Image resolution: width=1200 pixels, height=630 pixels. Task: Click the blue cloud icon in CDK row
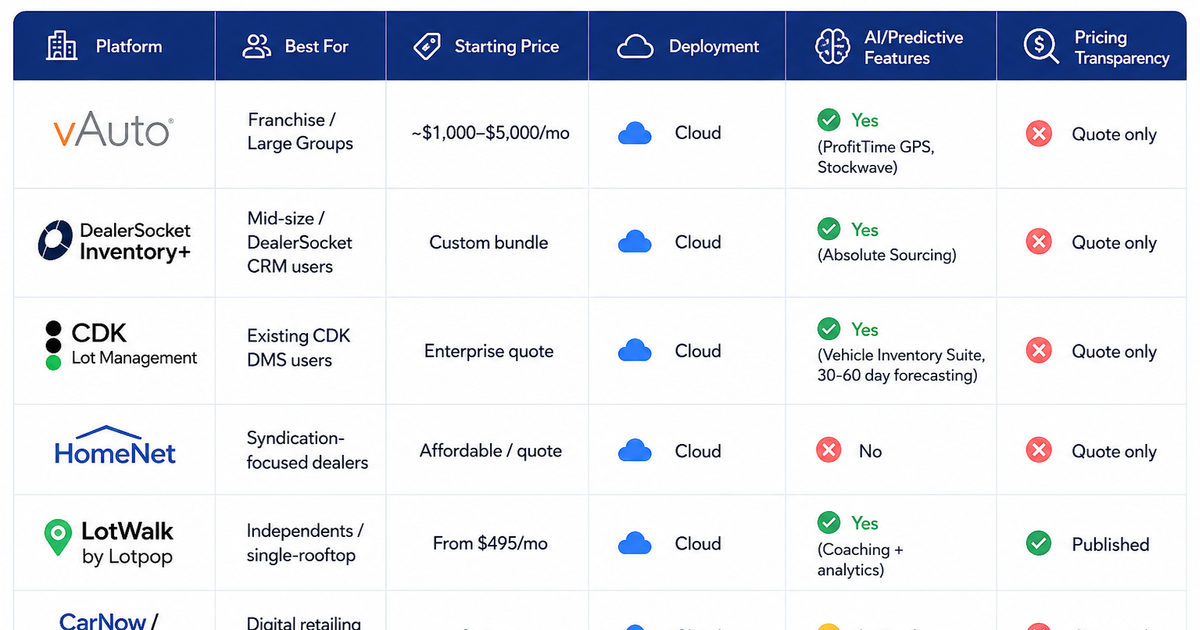635,351
